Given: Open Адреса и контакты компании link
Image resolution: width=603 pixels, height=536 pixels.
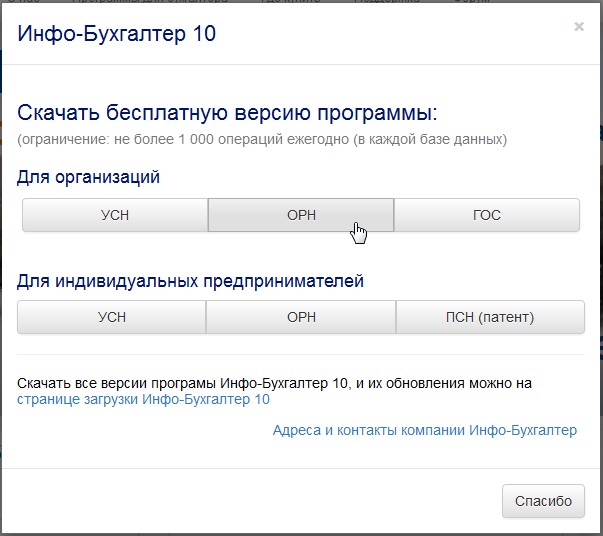Looking at the screenshot, I should pyautogui.click(x=425, y=430).
